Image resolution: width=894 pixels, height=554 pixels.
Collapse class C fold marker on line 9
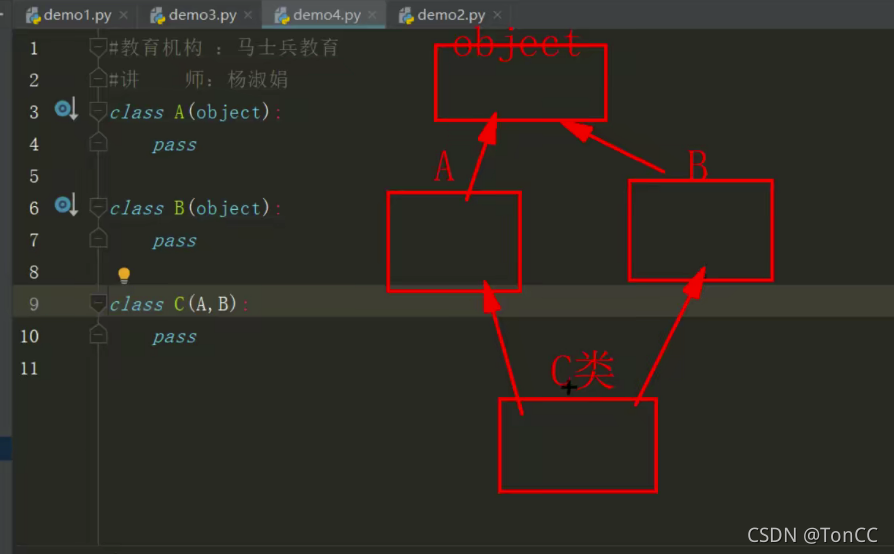coord(98,303)
